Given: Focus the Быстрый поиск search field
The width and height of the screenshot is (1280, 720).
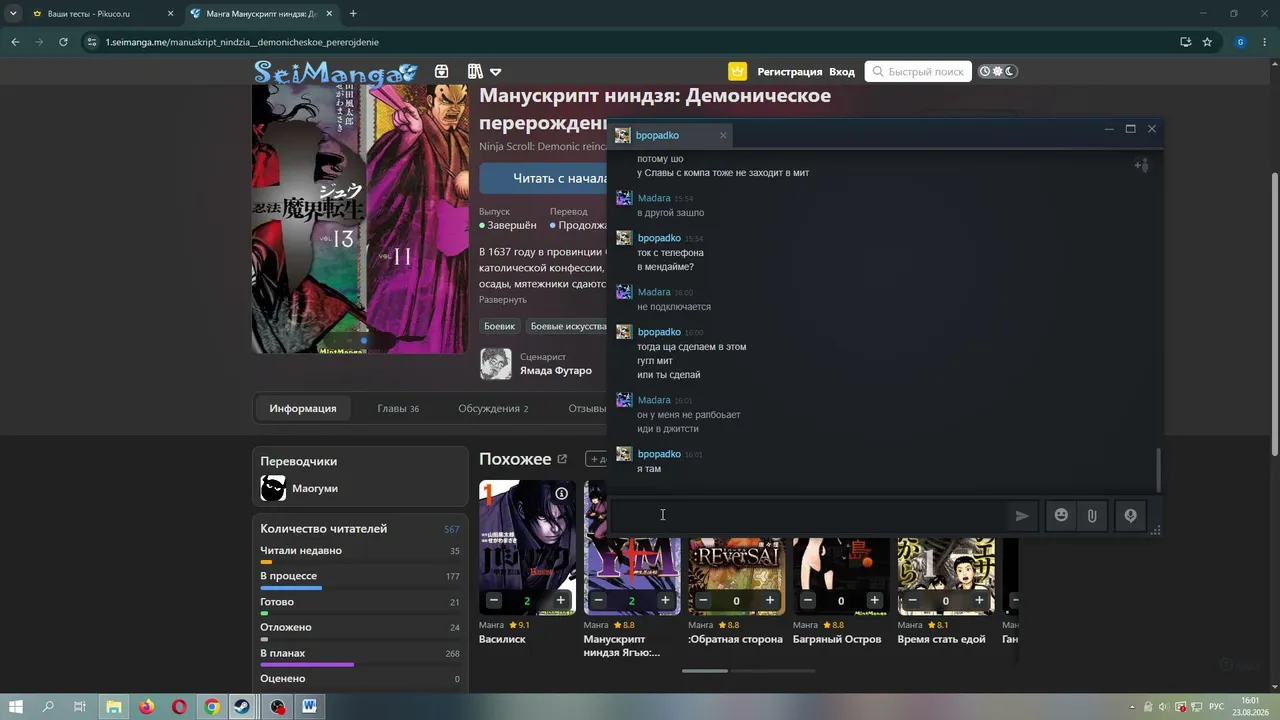Looking at the screenshot, I should coord(918,72).
